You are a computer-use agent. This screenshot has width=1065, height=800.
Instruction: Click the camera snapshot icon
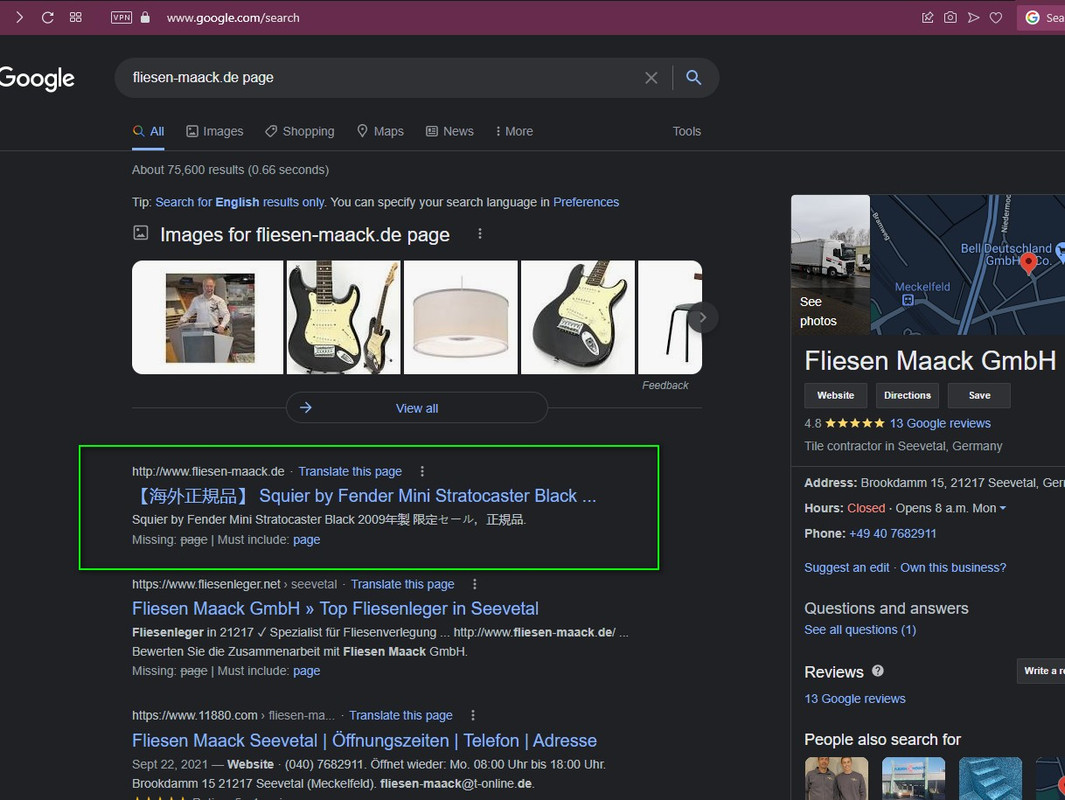click(x=950, y=18)
